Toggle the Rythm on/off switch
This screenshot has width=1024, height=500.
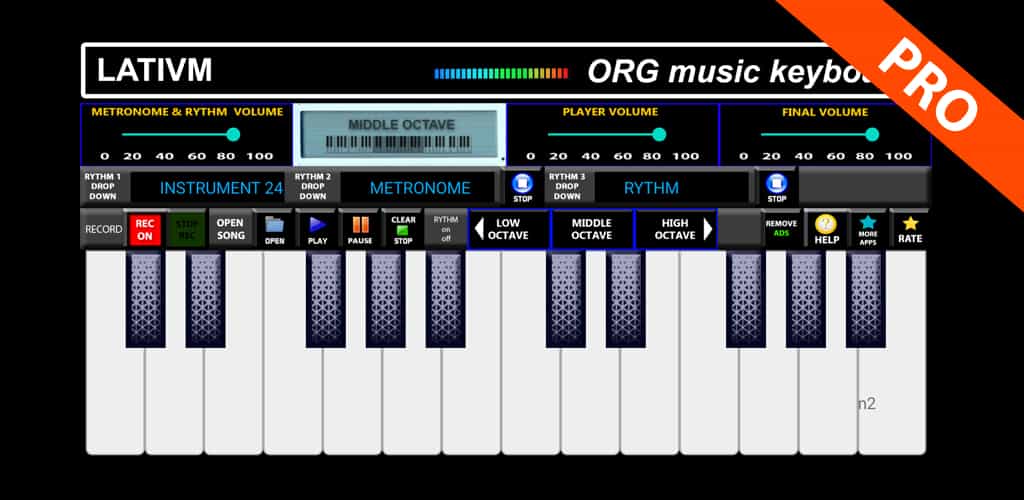coord(445,229)
